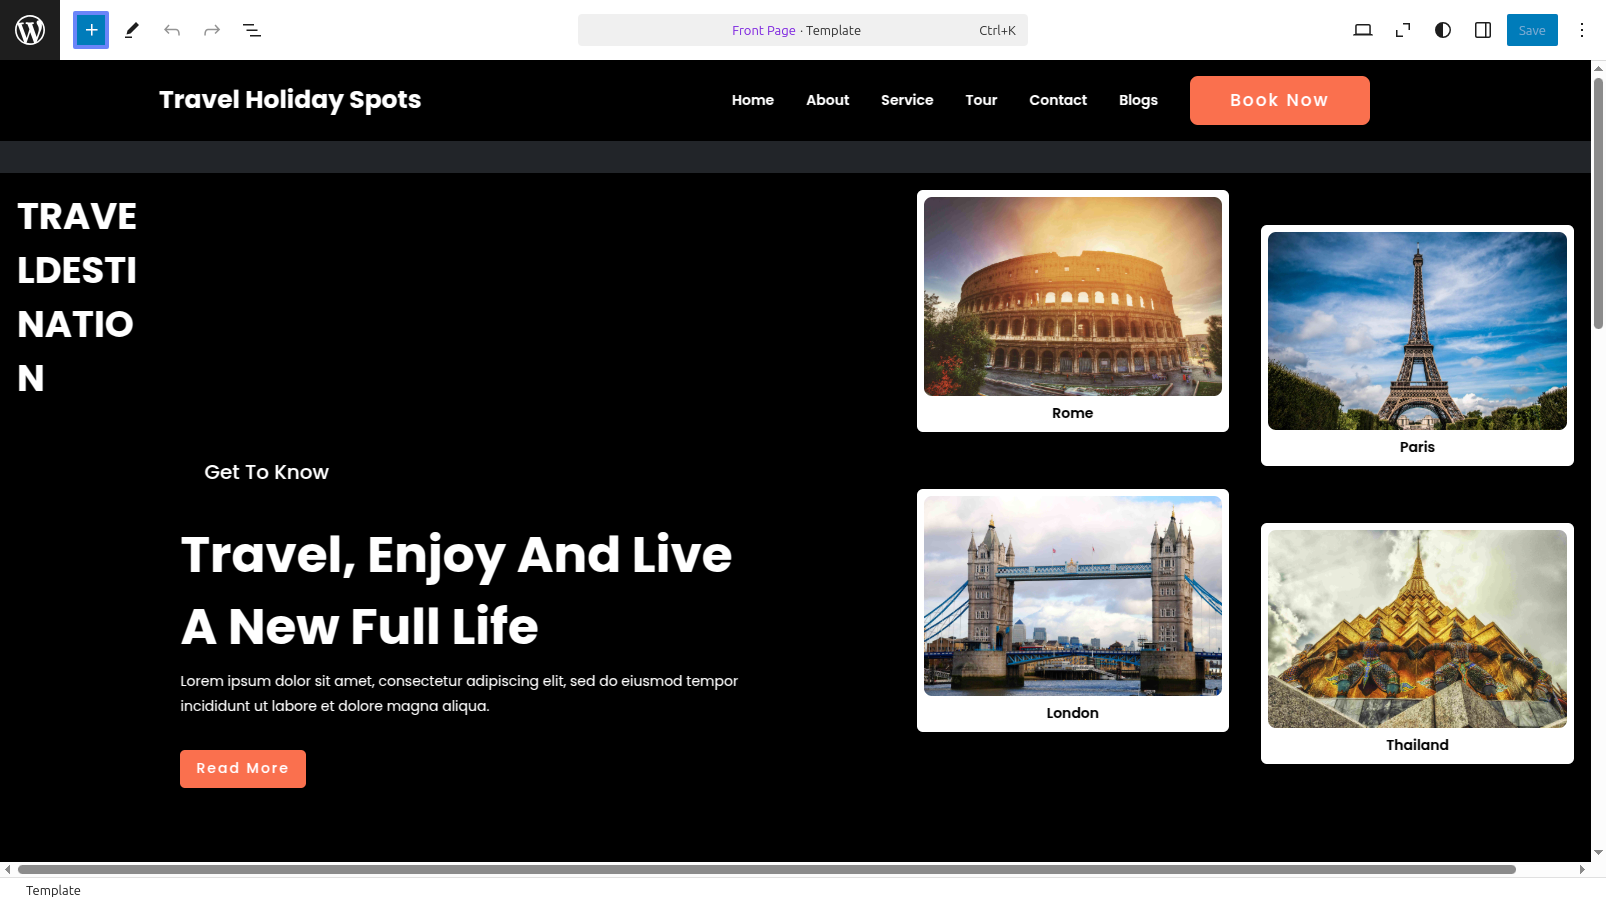Select the Paris caption text
This screenshot has width=1606, height=902.
click(x=1417, y=447)
